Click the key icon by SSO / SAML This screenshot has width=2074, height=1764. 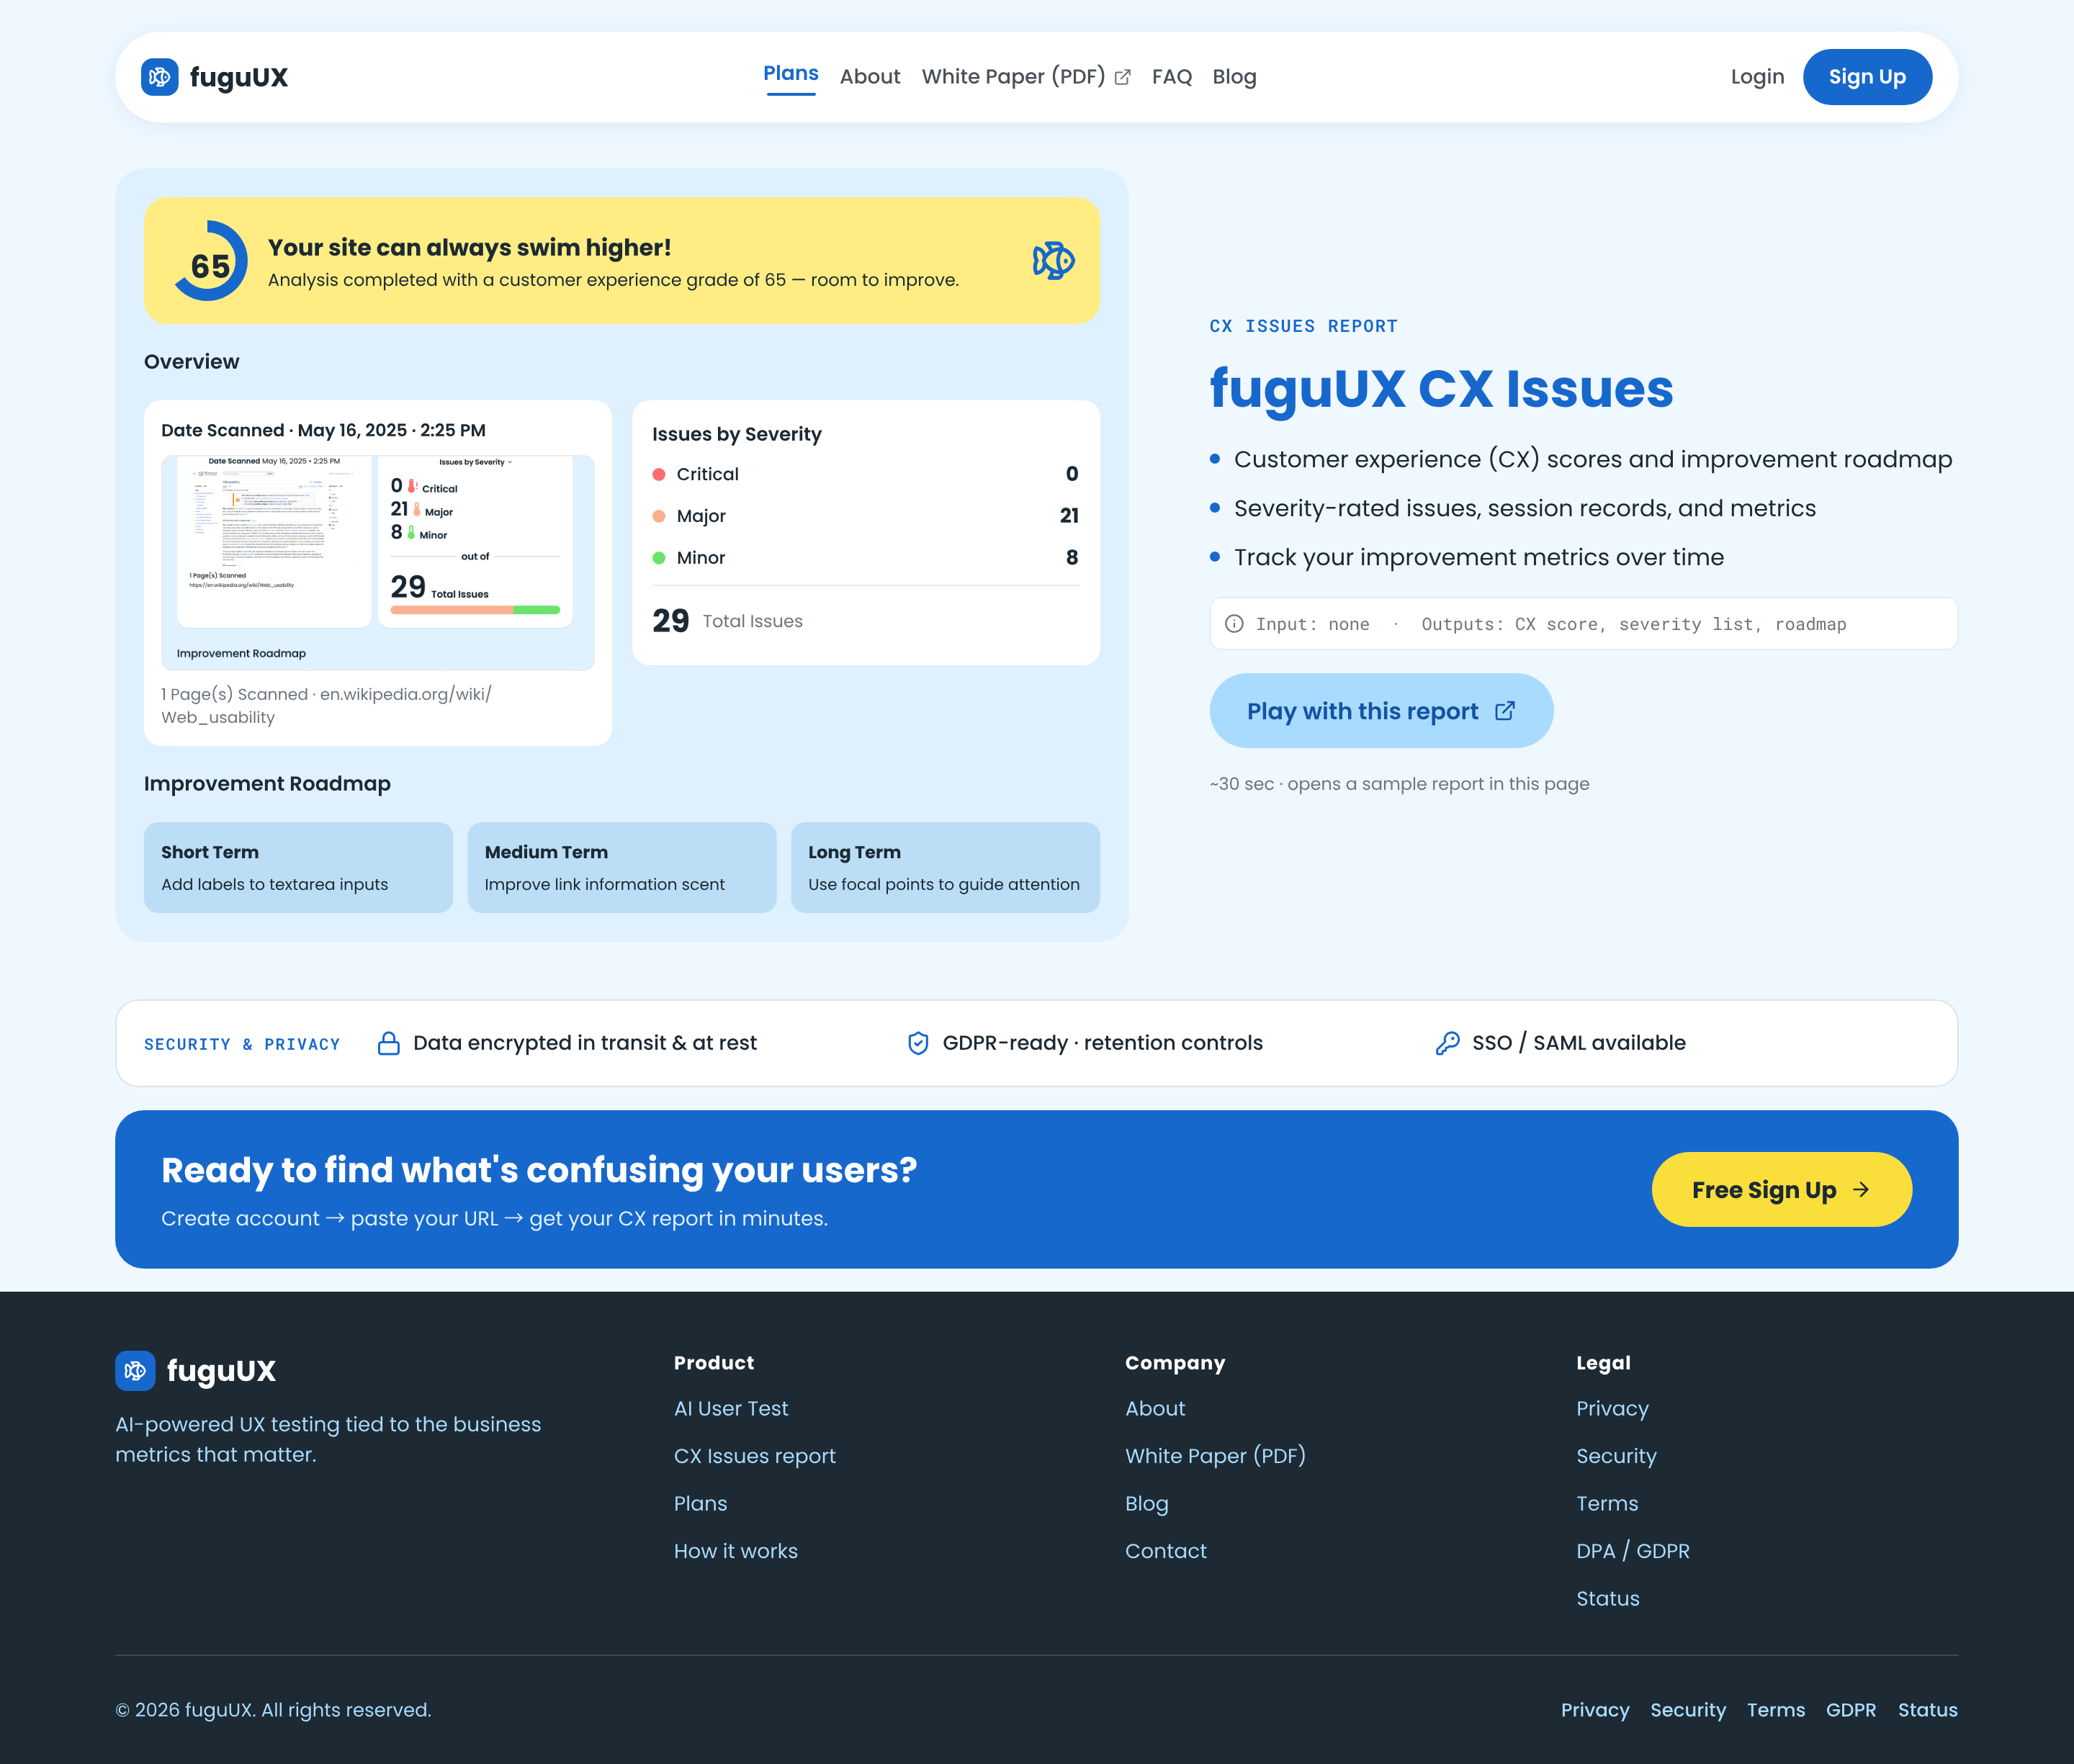click(1447, 1043)
